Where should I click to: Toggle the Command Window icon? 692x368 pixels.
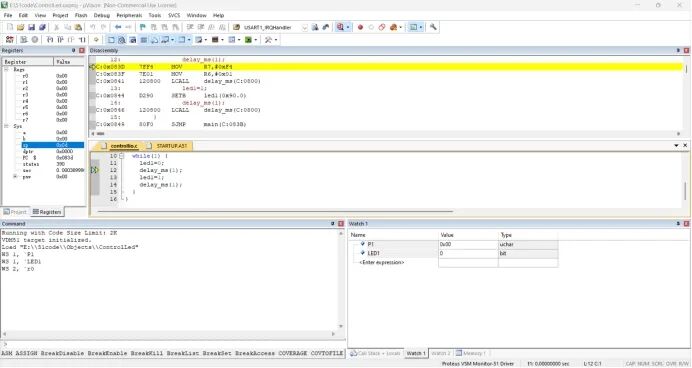tap(111, 40)
